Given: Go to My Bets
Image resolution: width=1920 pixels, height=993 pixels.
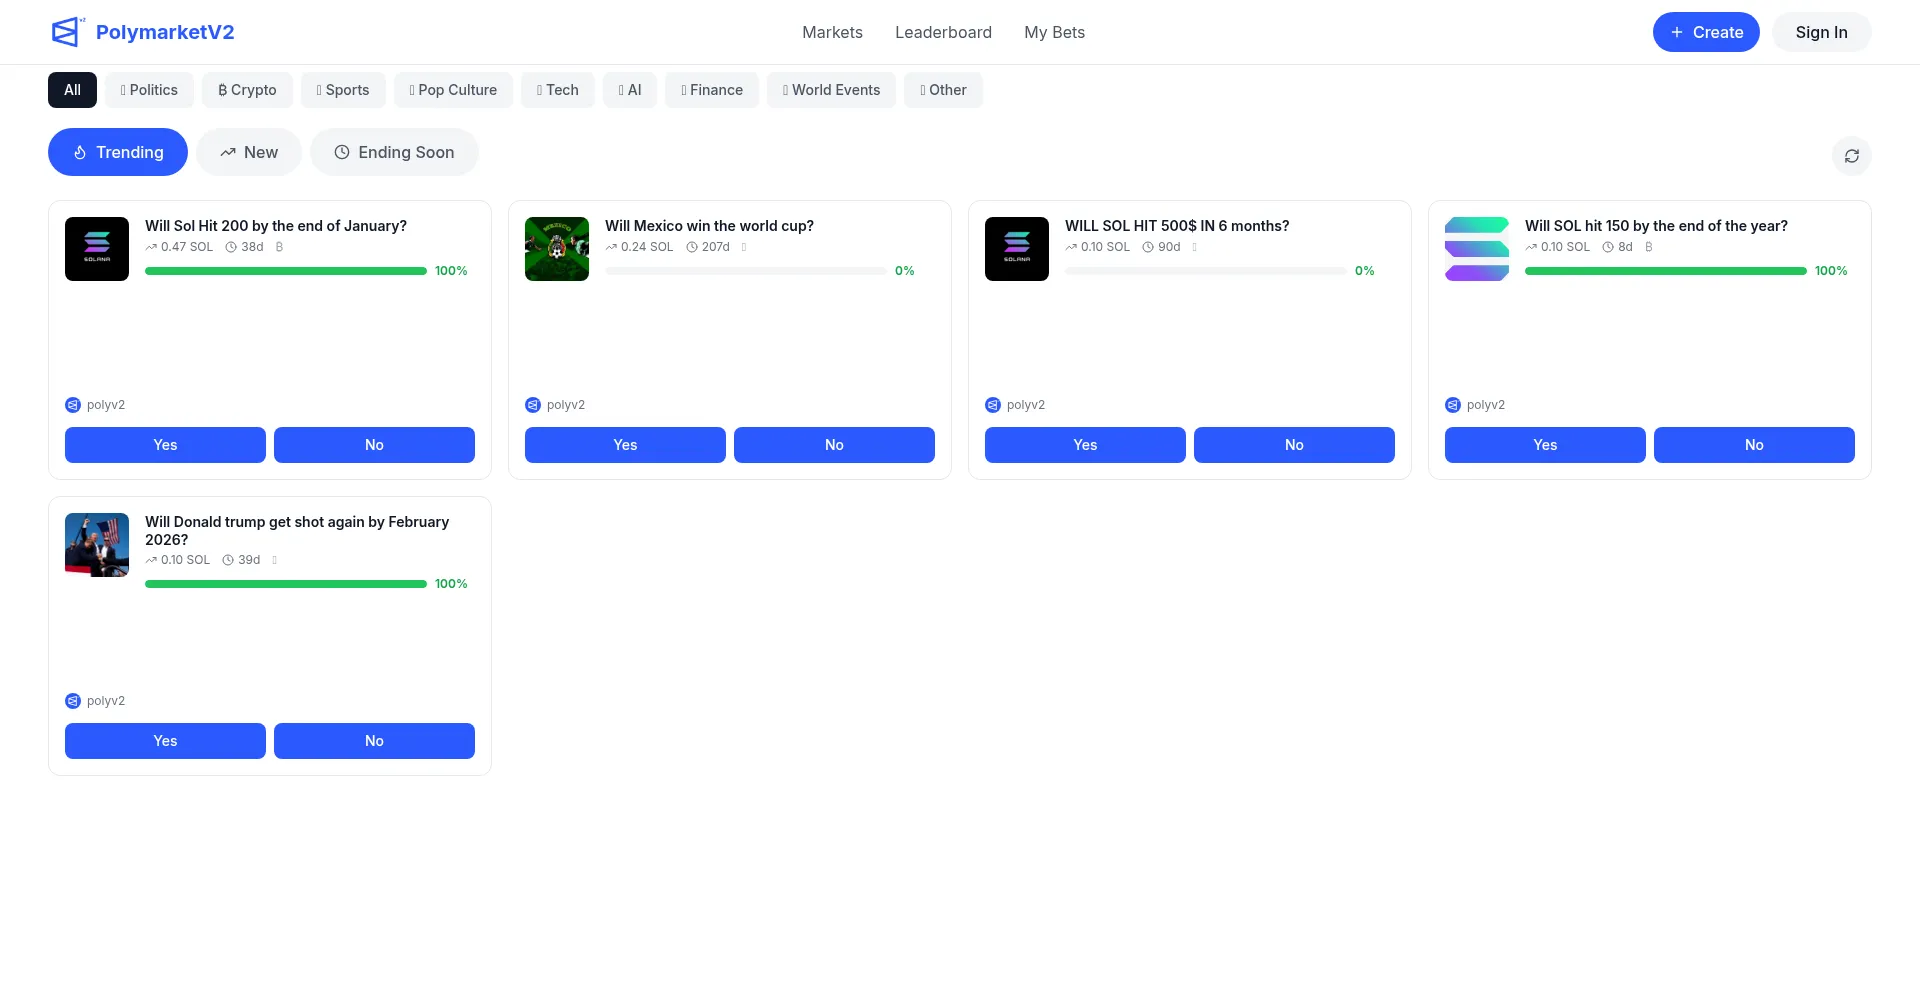Looking at the screenshot, I should click(1054, 32).
